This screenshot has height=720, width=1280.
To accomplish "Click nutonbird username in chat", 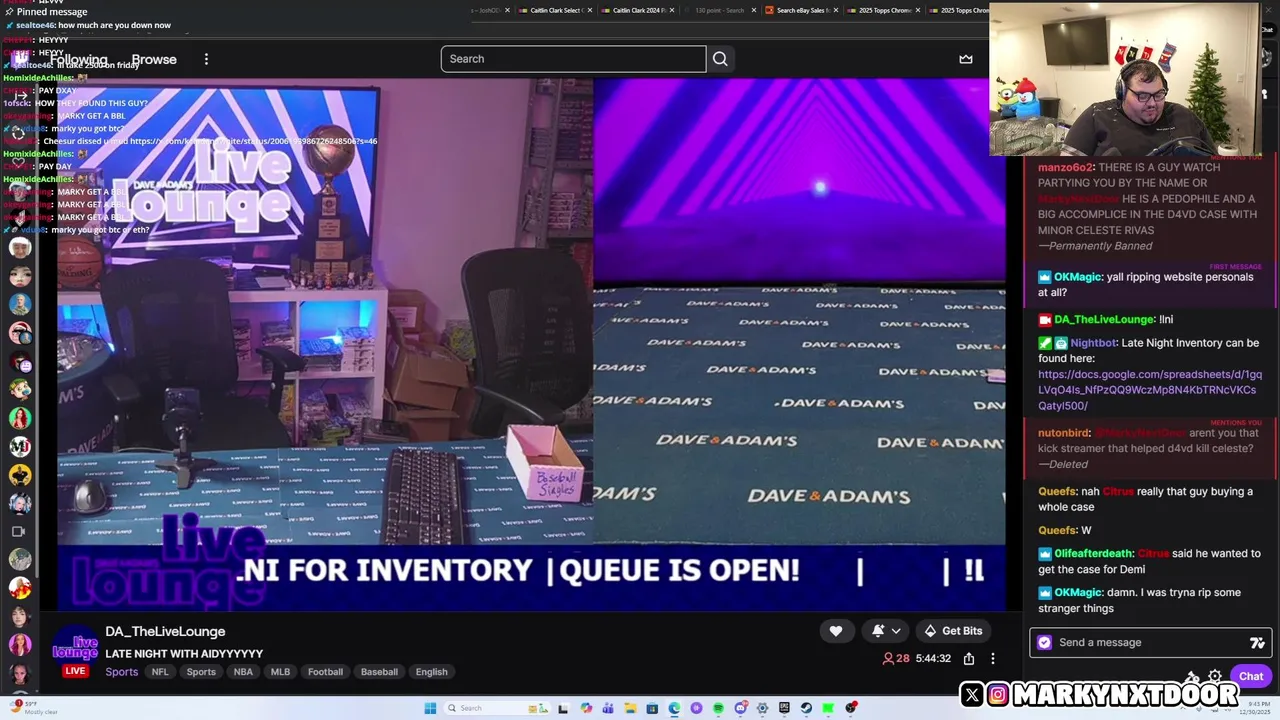I will 1064,433.
